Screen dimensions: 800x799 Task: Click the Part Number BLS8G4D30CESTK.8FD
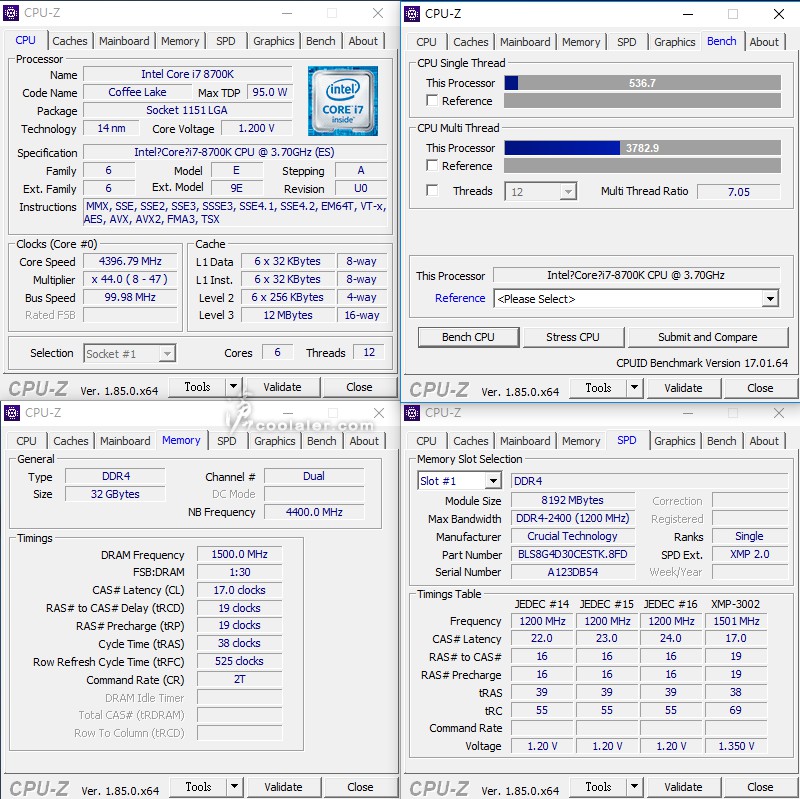pos(572,554)
